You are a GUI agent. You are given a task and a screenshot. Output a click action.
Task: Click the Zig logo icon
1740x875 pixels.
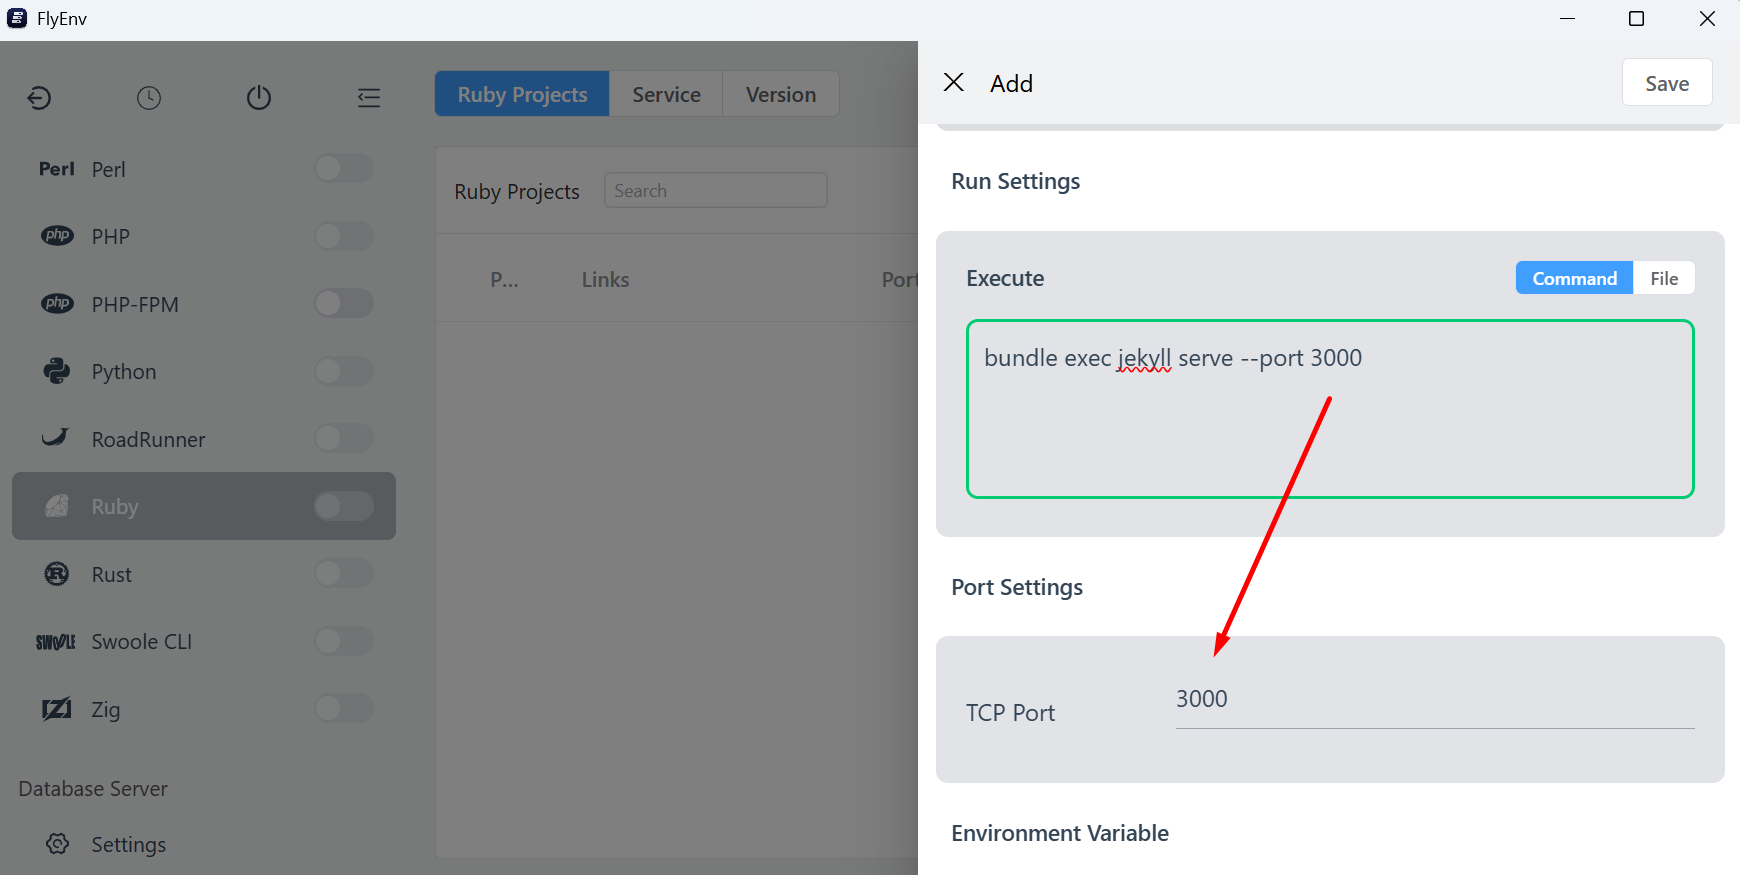pos(57,709)
